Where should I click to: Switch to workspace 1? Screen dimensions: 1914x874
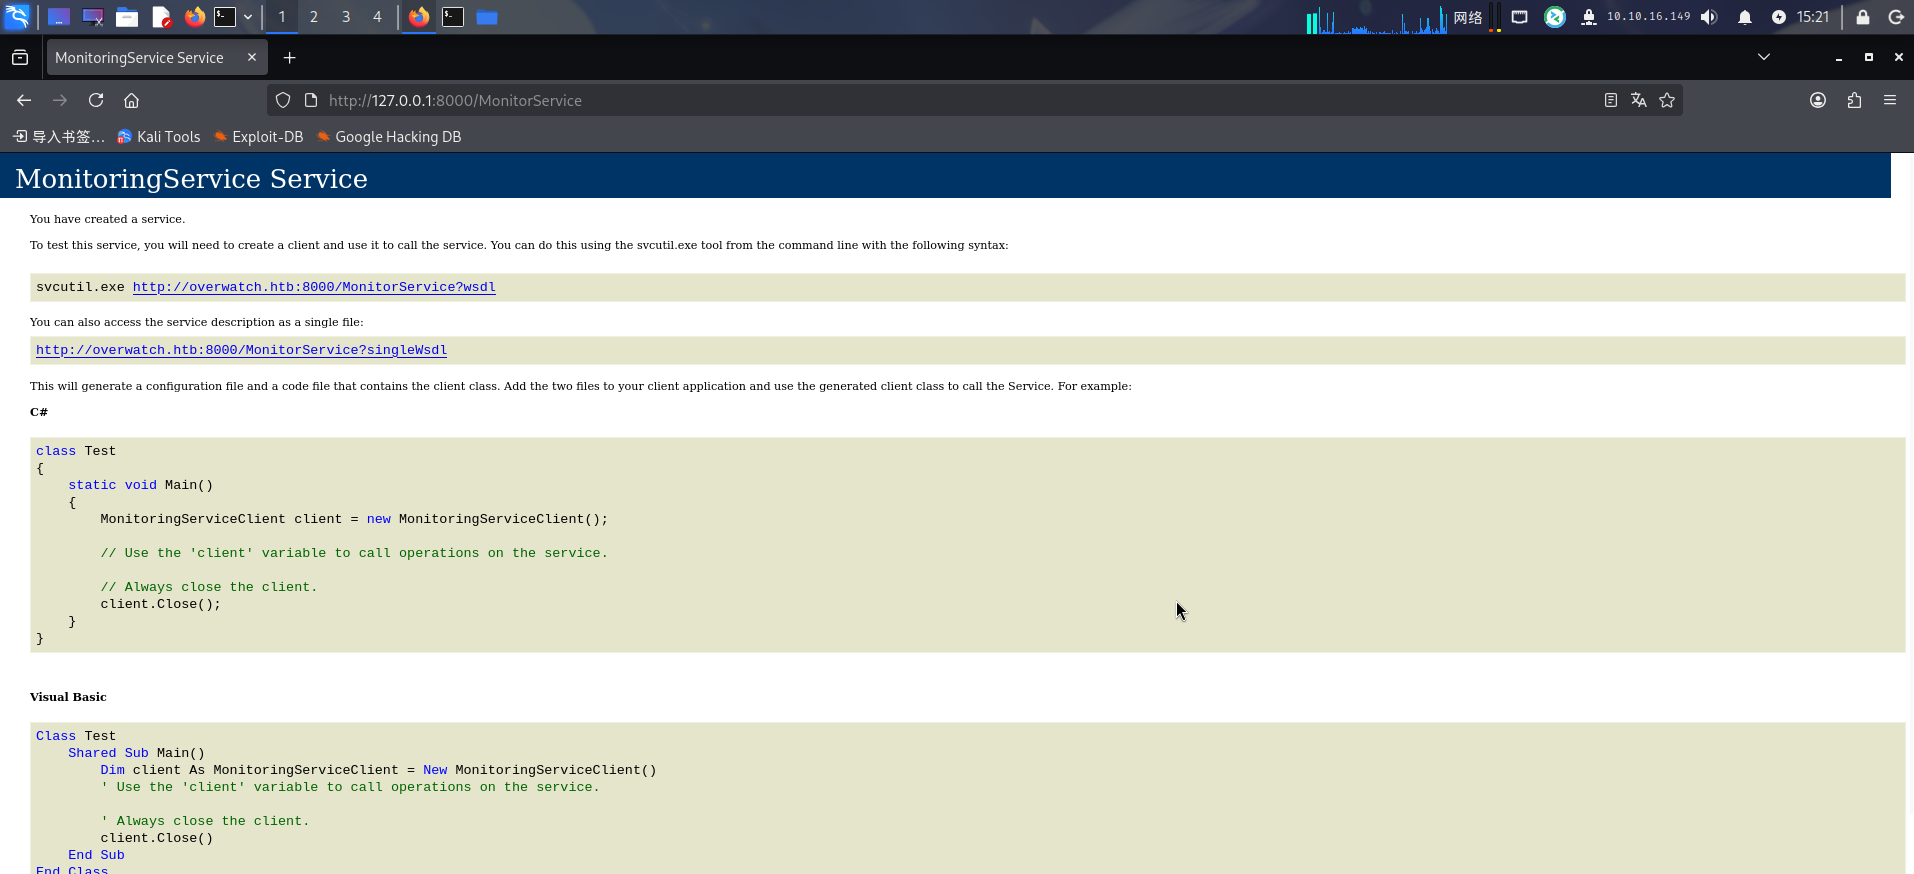point(282,17)
